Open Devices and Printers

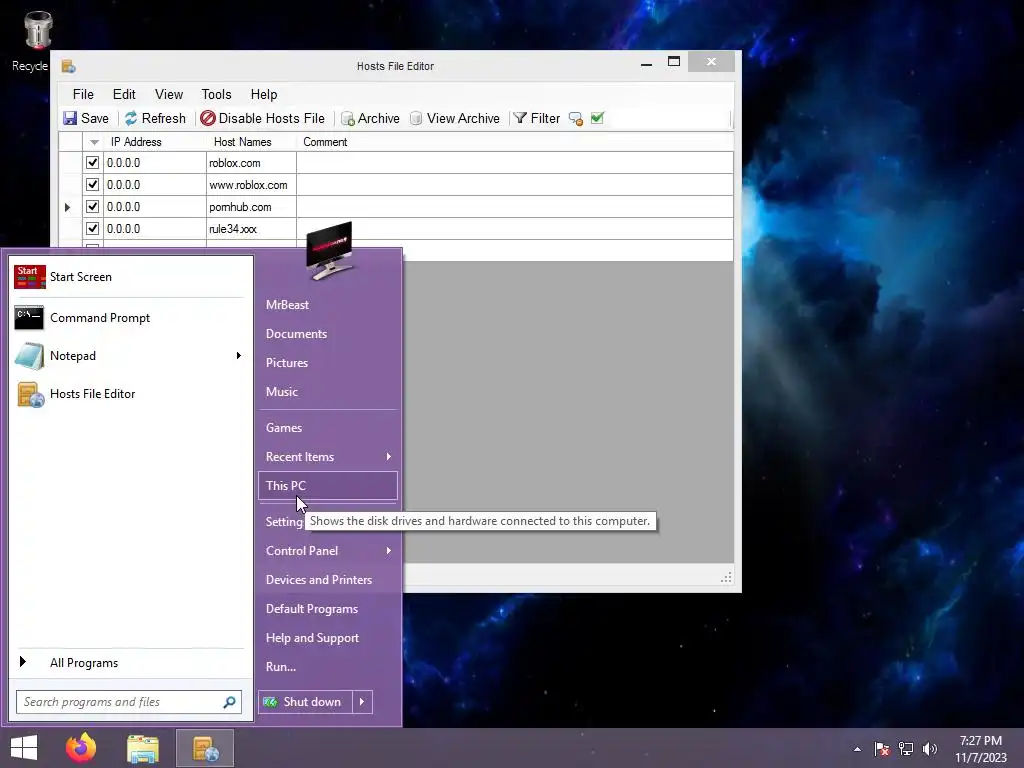tap(328, 580)
